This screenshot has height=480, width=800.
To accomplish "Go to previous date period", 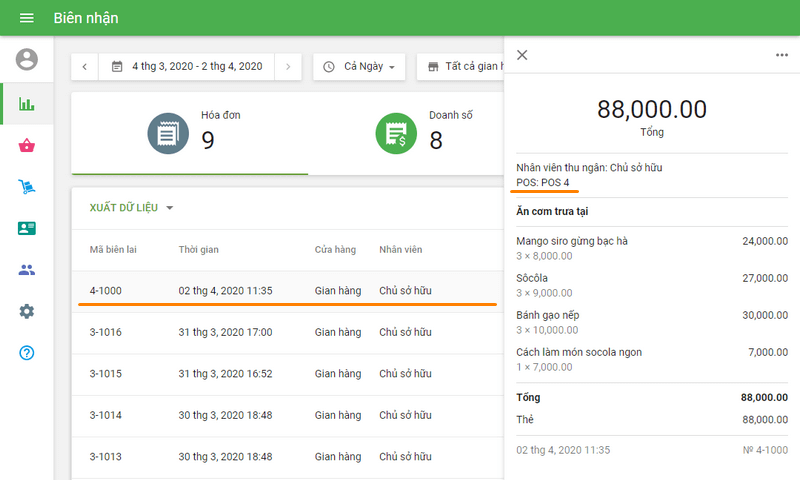I will point(84,67).
